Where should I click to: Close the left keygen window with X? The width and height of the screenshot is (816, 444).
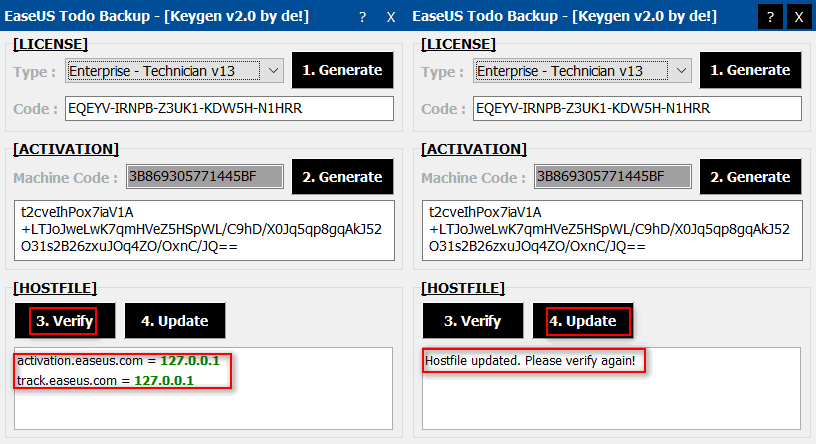[x=391, y=17]
